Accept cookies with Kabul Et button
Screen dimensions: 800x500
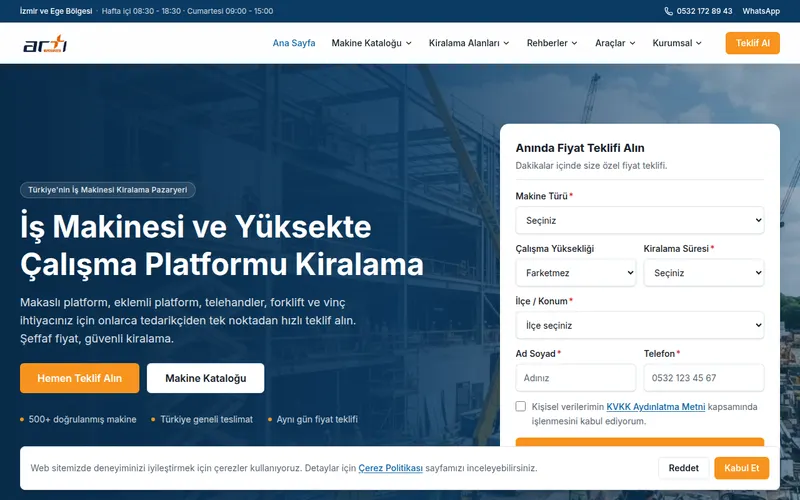click(741, 468)
